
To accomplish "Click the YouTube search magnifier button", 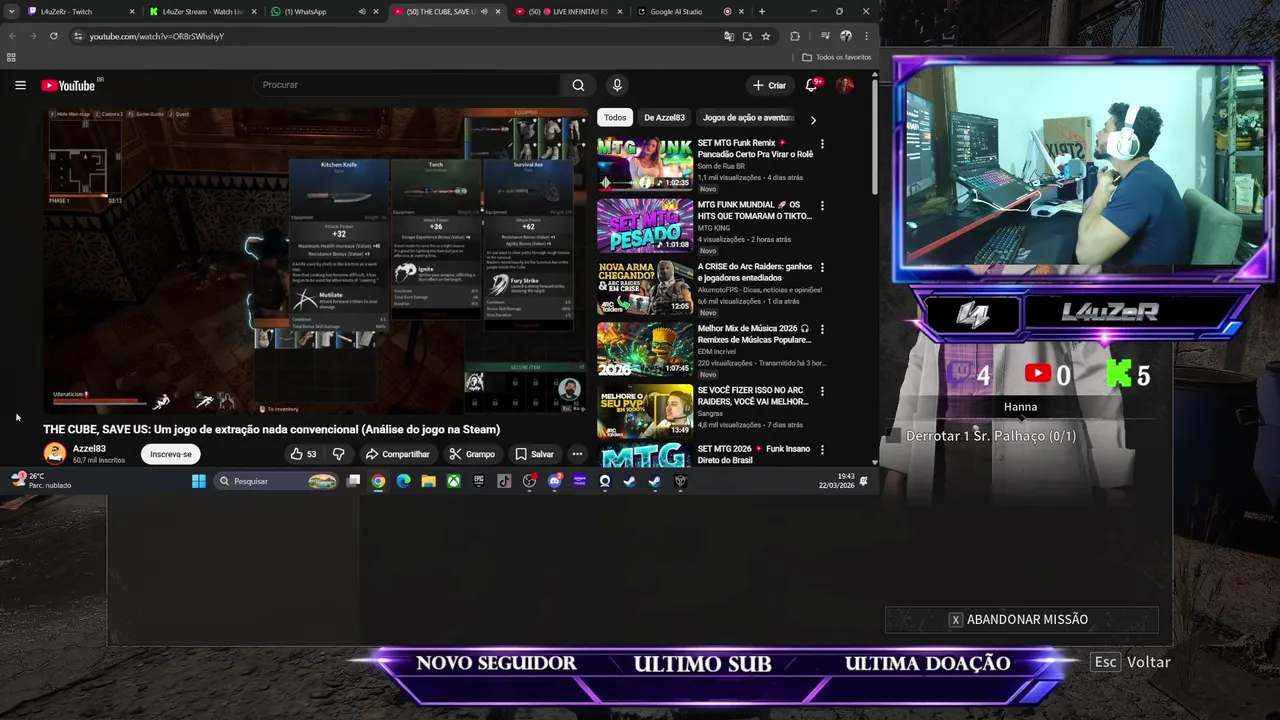I will (578, 85).
